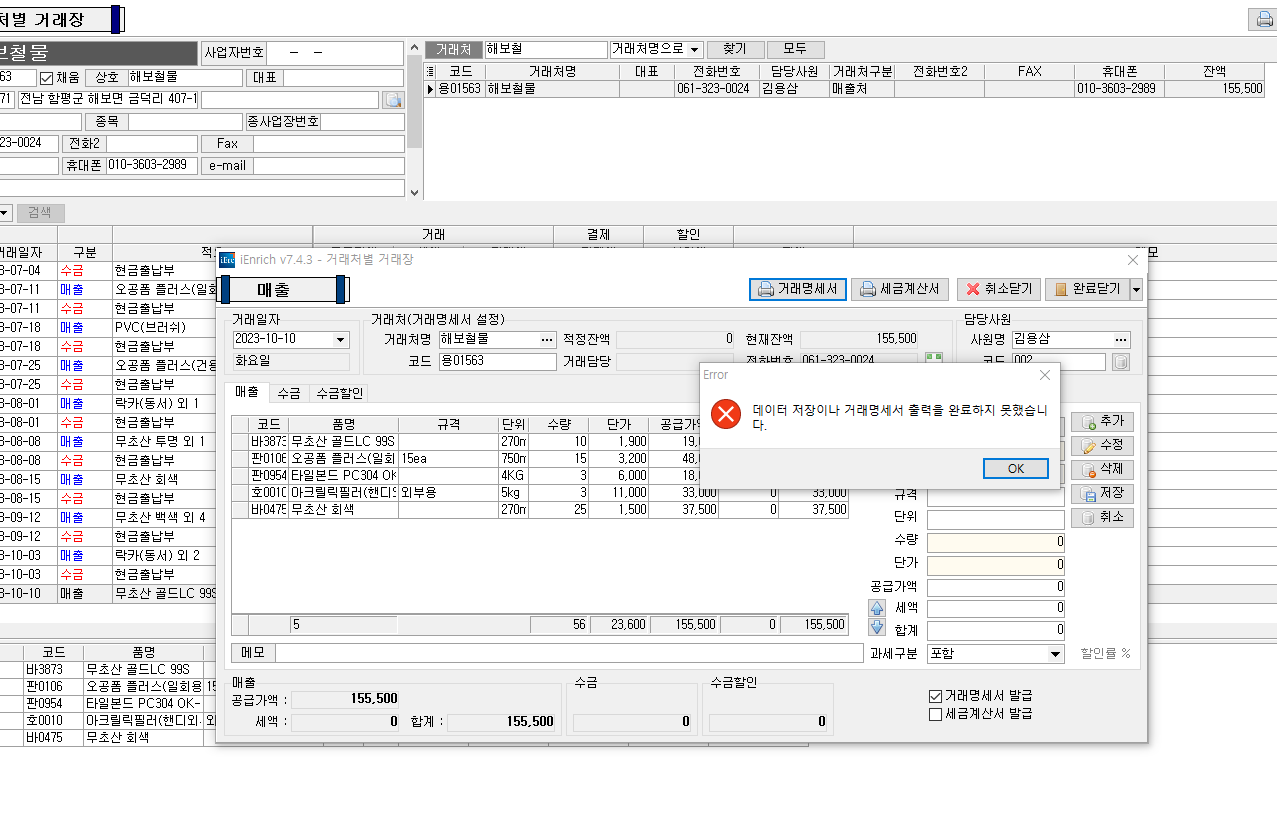Open 거래처명 lookup with ellipsis button

[547, 339]
